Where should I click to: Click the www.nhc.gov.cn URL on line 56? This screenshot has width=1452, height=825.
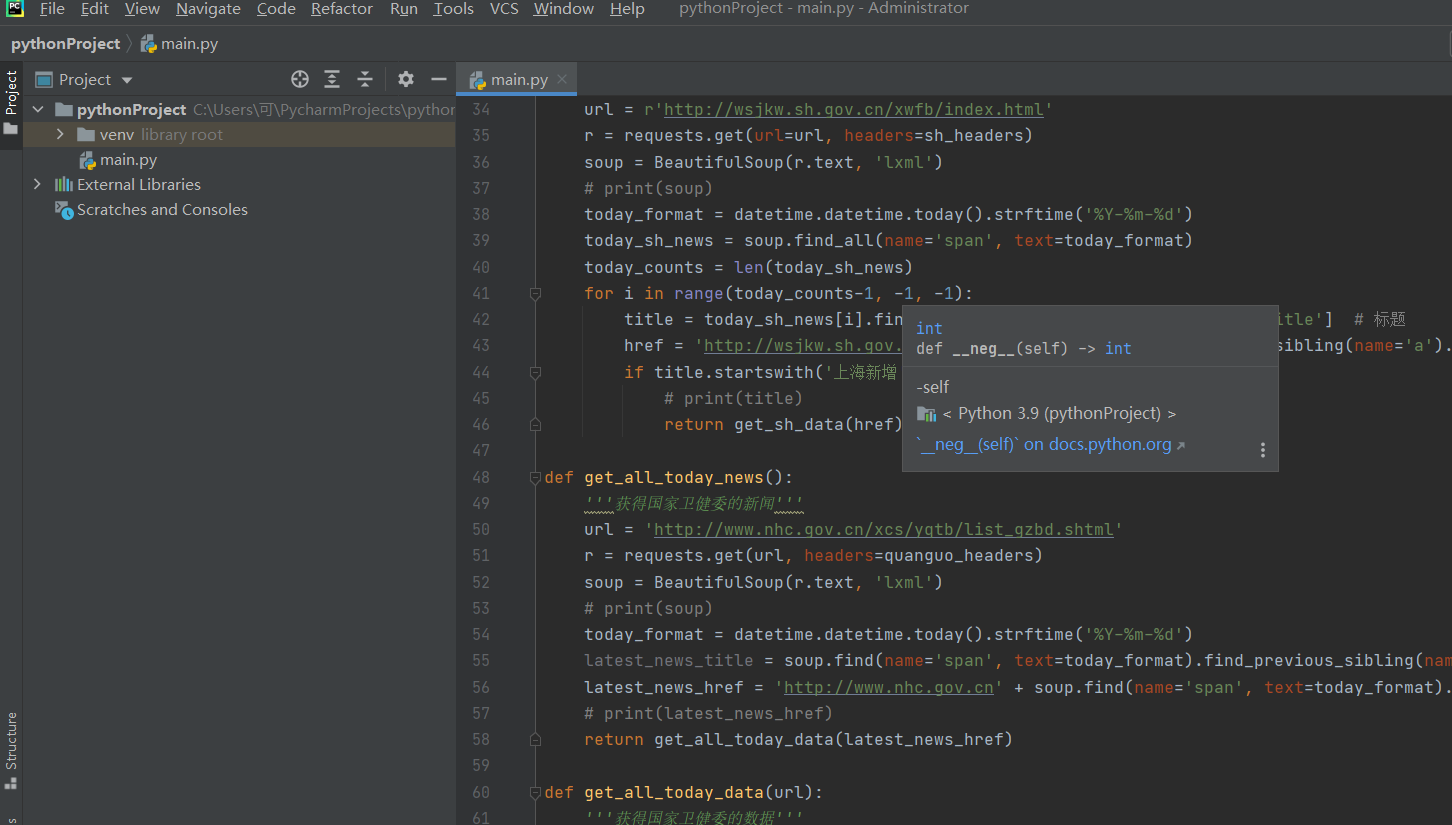point(888,687)
